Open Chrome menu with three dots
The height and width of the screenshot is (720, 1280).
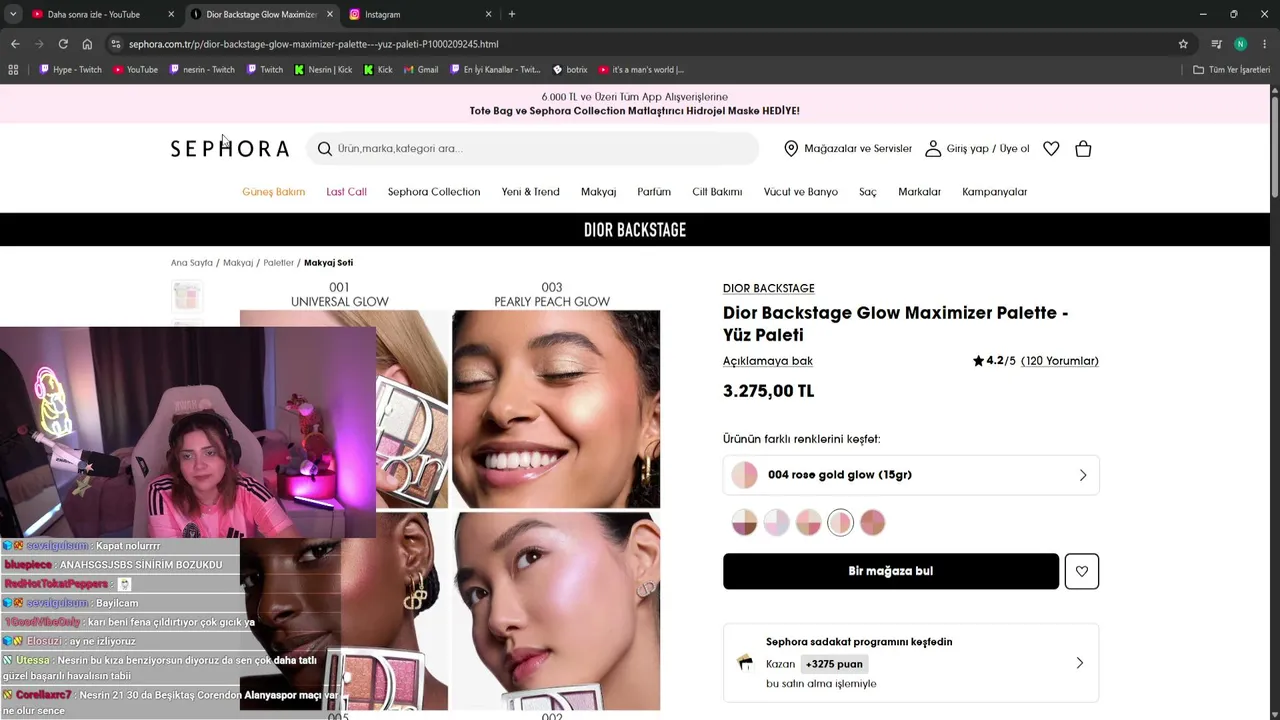(1265, 44)
